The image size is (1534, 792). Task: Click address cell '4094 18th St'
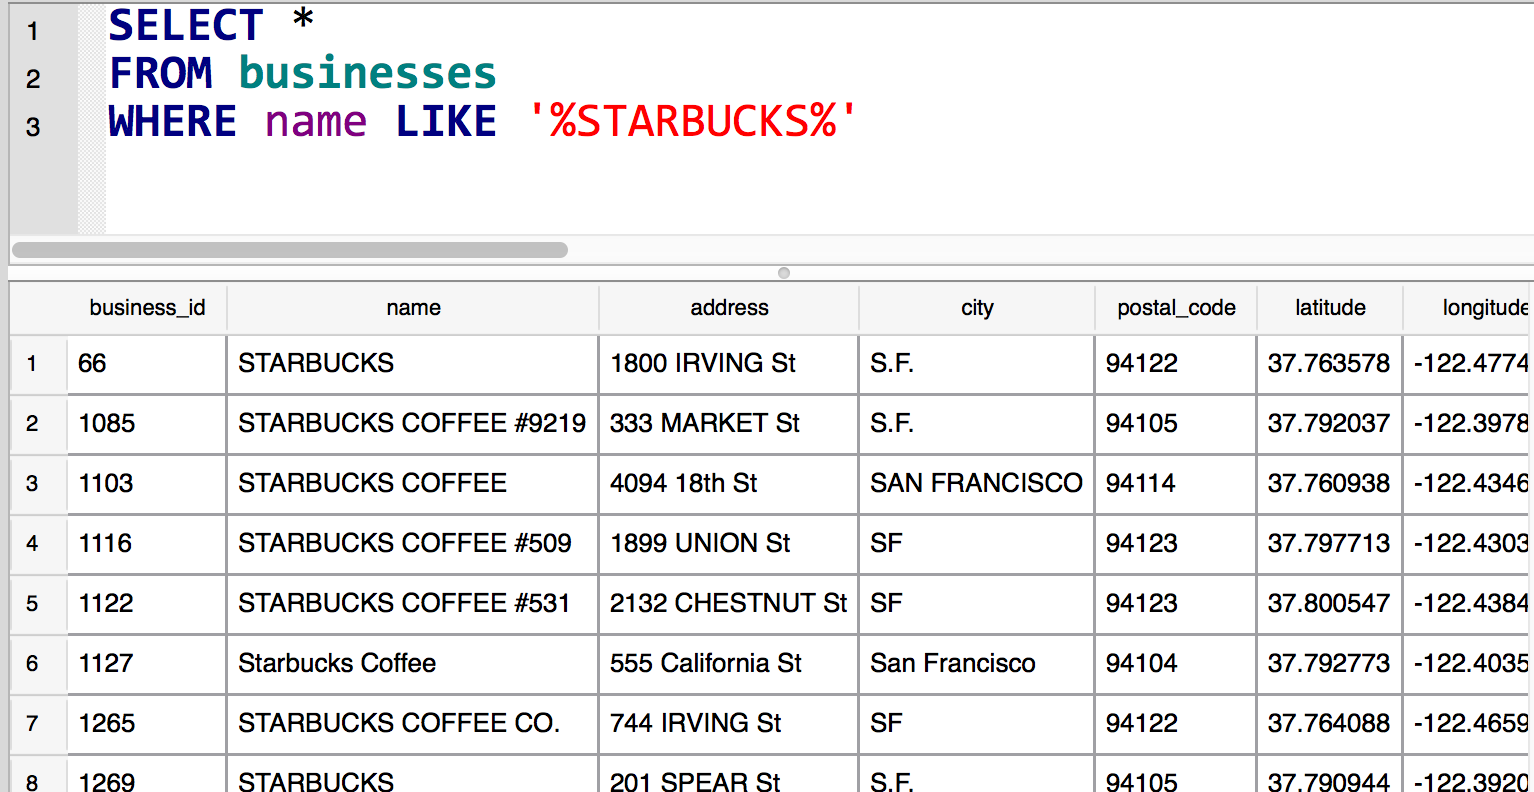coord(729,484)
